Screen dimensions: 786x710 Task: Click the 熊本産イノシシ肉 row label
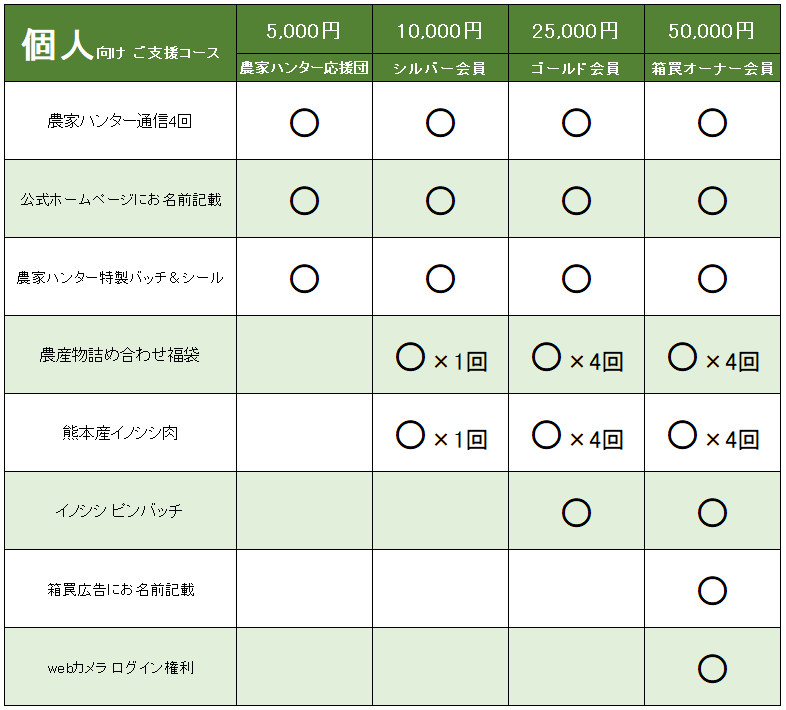[x=120, y=434]
